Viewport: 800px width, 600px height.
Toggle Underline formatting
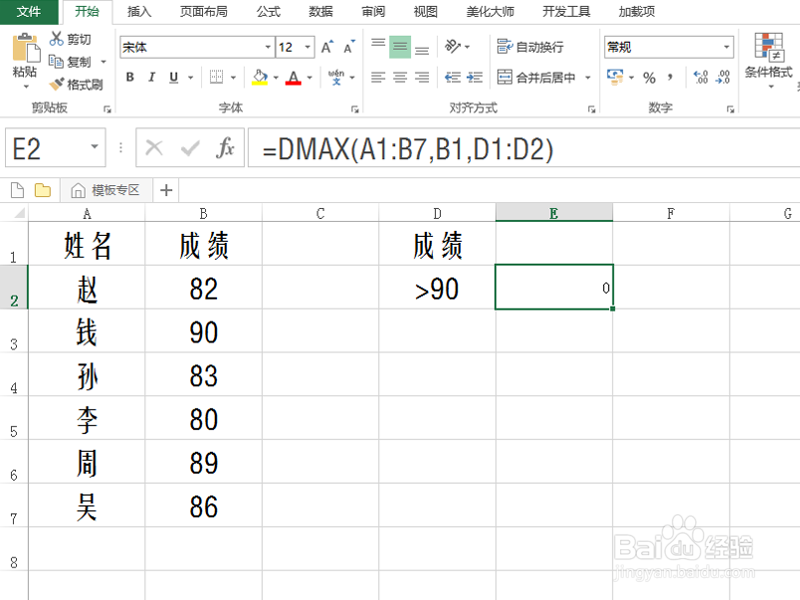coord(173,77)
